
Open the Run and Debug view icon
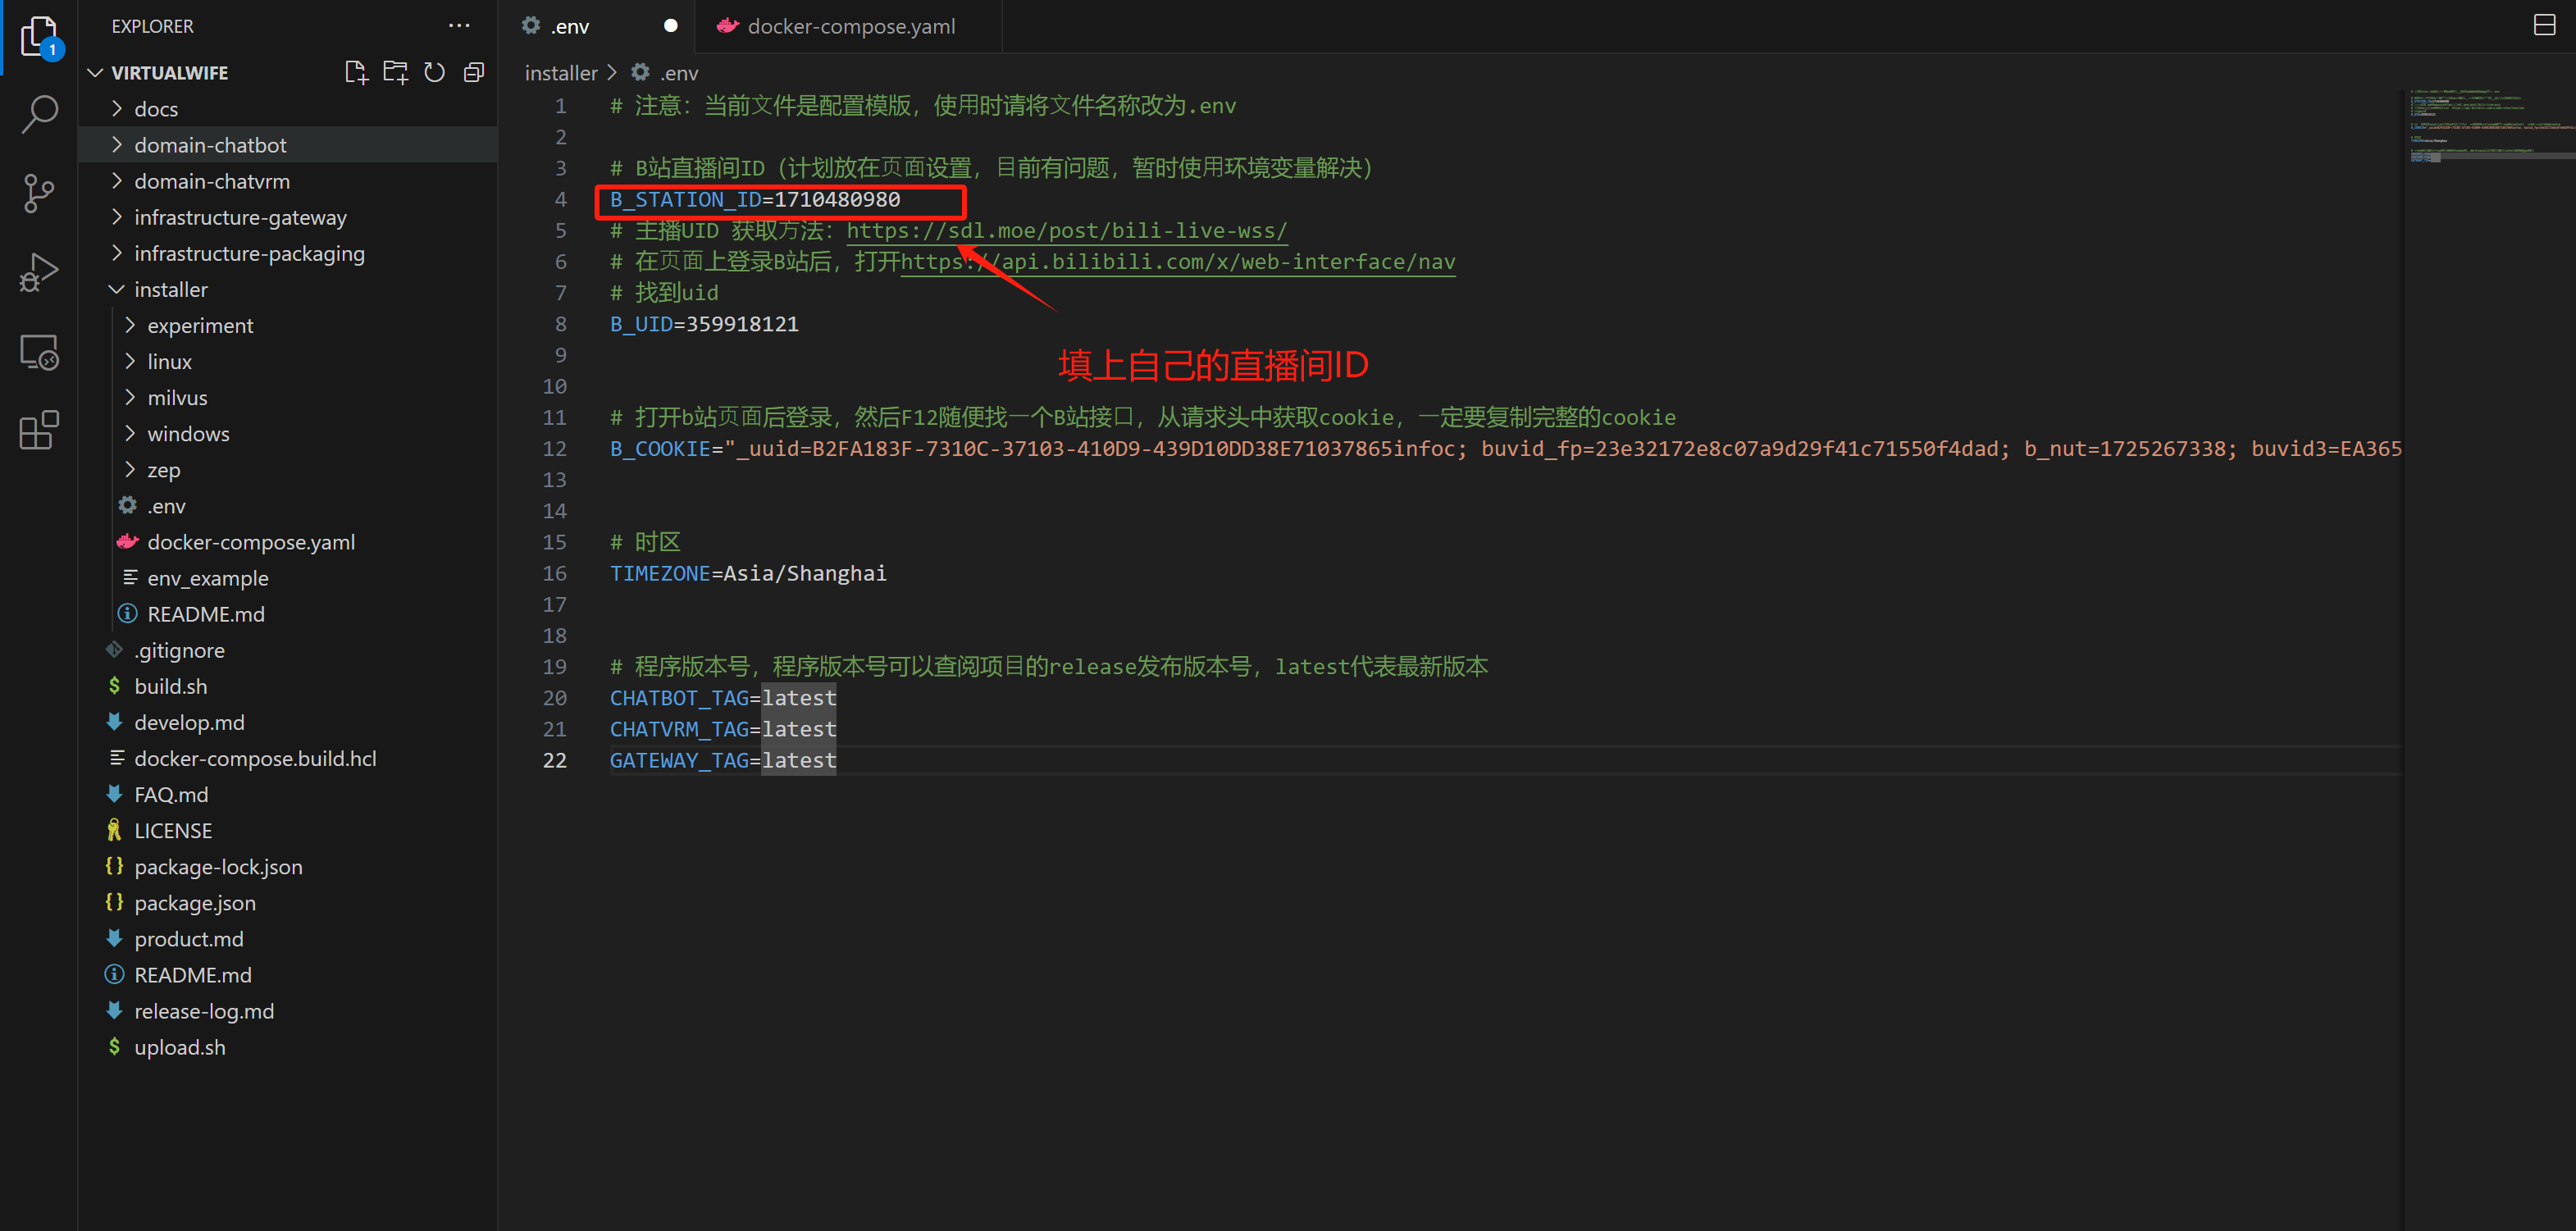(x=39, y=272)
